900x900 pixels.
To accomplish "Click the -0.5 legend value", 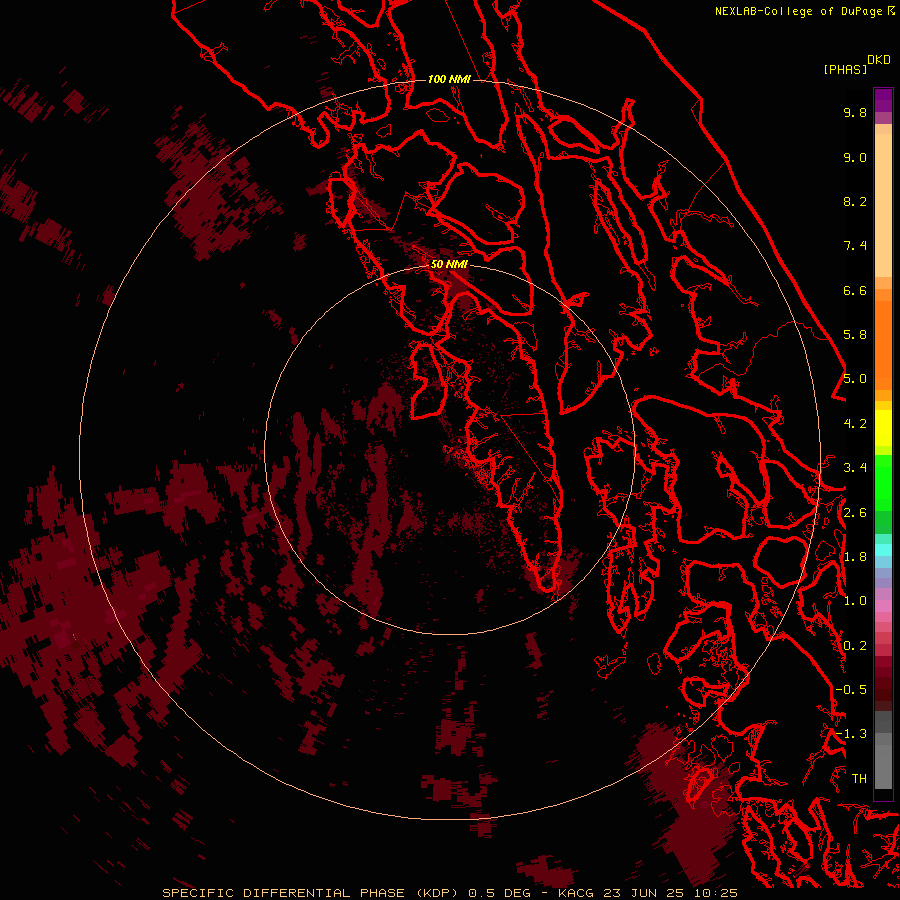I will tap(851, 690).
